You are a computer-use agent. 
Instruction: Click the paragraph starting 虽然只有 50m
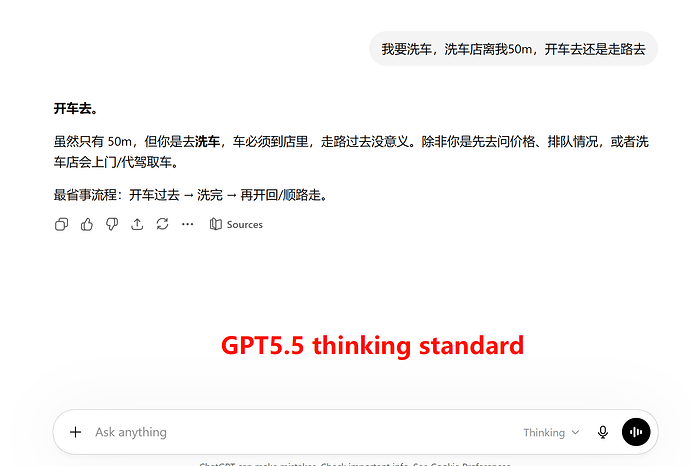pyautogui.click(x=351, y=152)
